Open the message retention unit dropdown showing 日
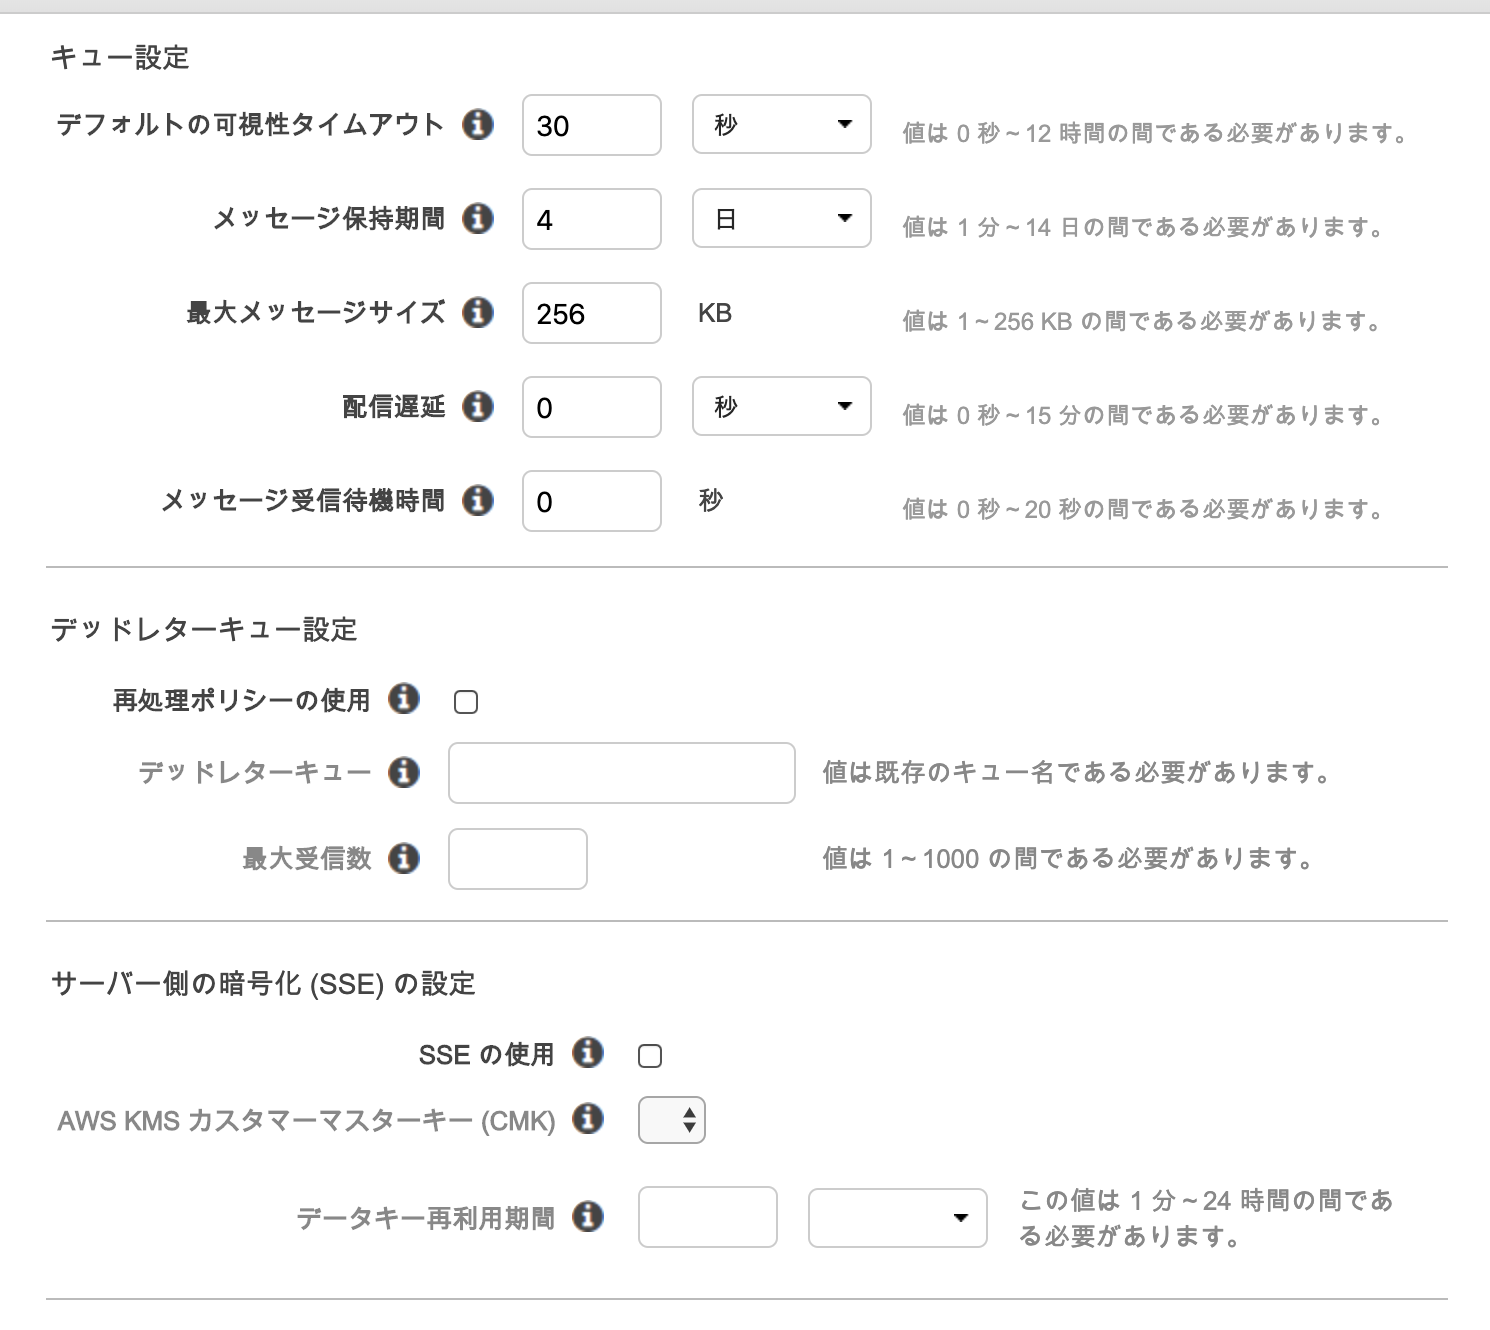Viewport: 1490px width, 1330px height. click(x=781, y=218)
